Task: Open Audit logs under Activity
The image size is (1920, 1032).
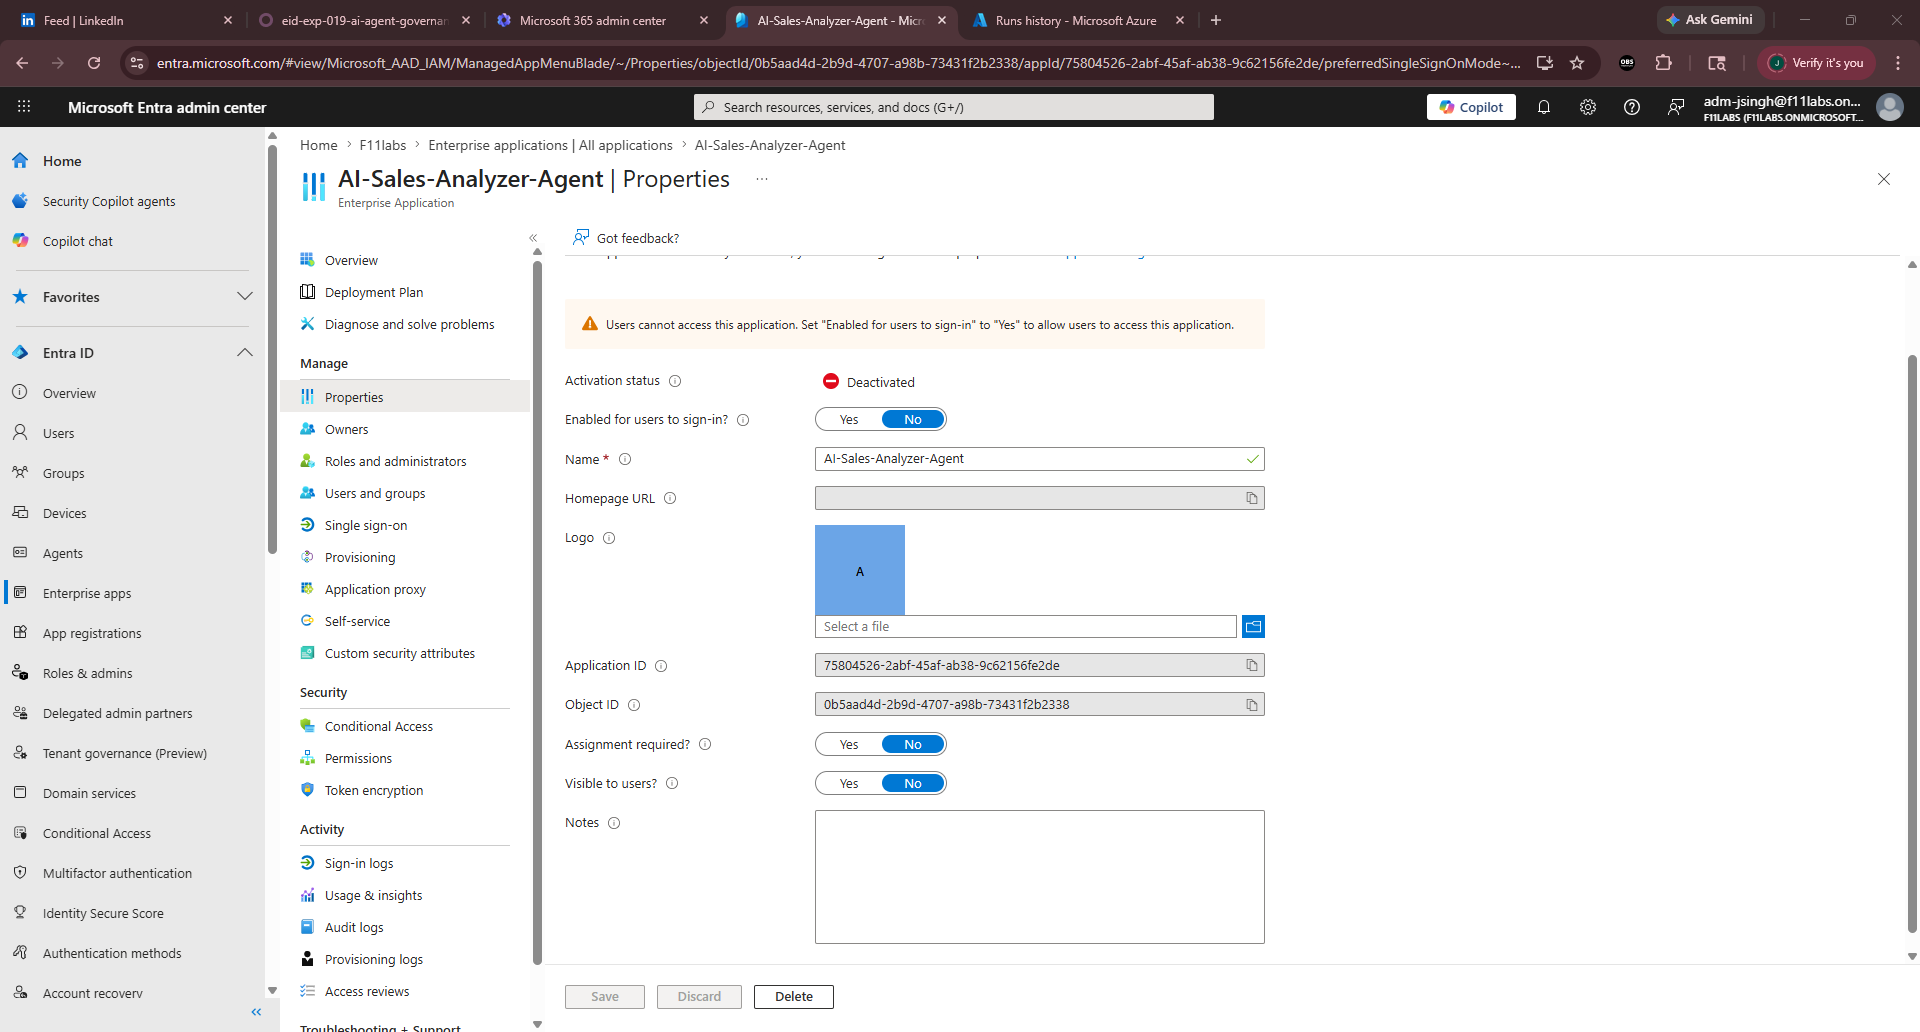Action: (354, 927)
